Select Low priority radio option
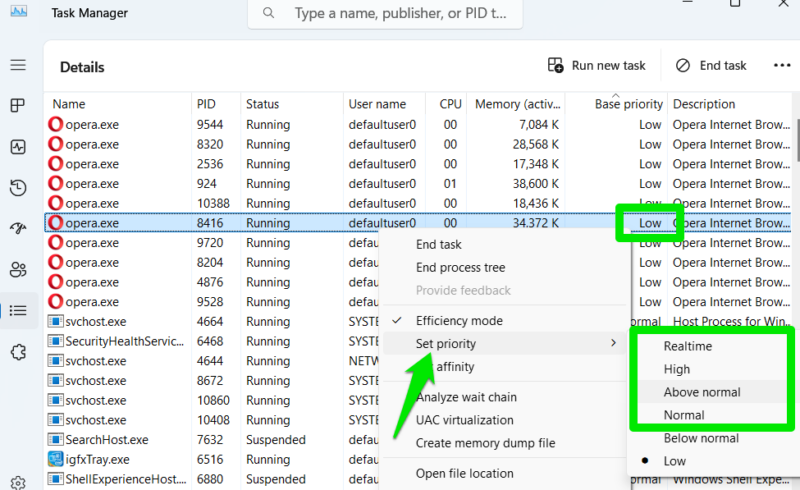This screenshot has width=800, height=490. 711,461
